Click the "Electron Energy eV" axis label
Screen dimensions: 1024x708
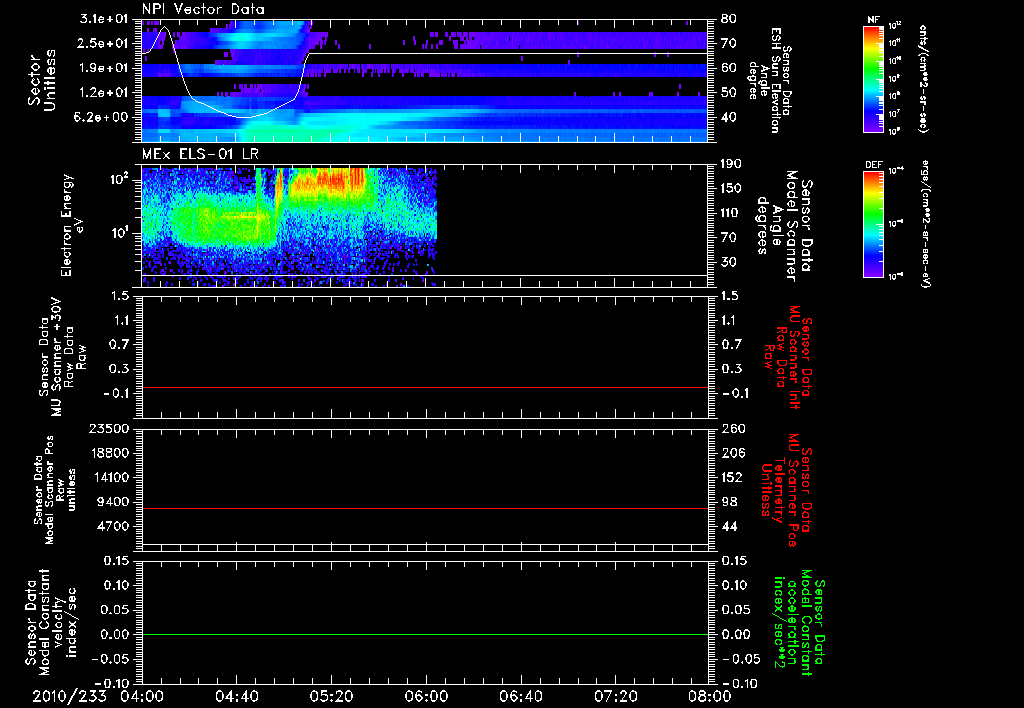click(x=73, y=225)
